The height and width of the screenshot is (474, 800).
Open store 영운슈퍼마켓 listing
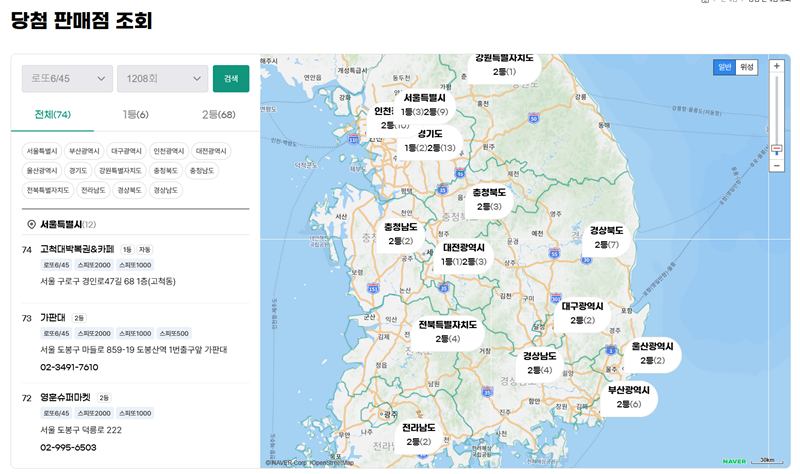pyautogui.click(x=65, y=397)
